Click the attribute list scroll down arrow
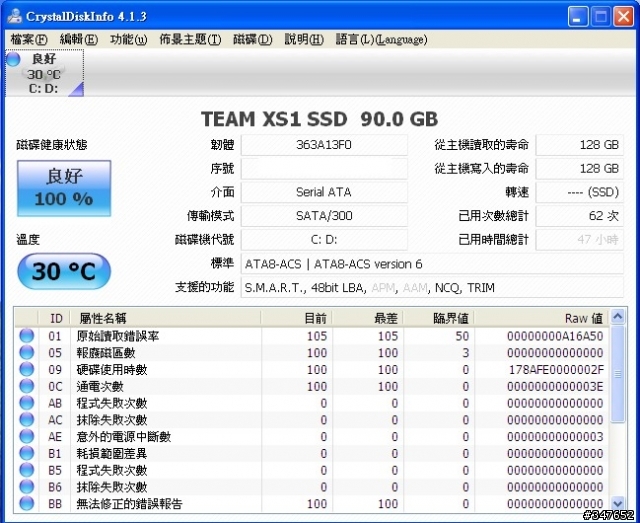Viewport: 640px width, 523px height. pyautogui.click(x=618, y=503)
